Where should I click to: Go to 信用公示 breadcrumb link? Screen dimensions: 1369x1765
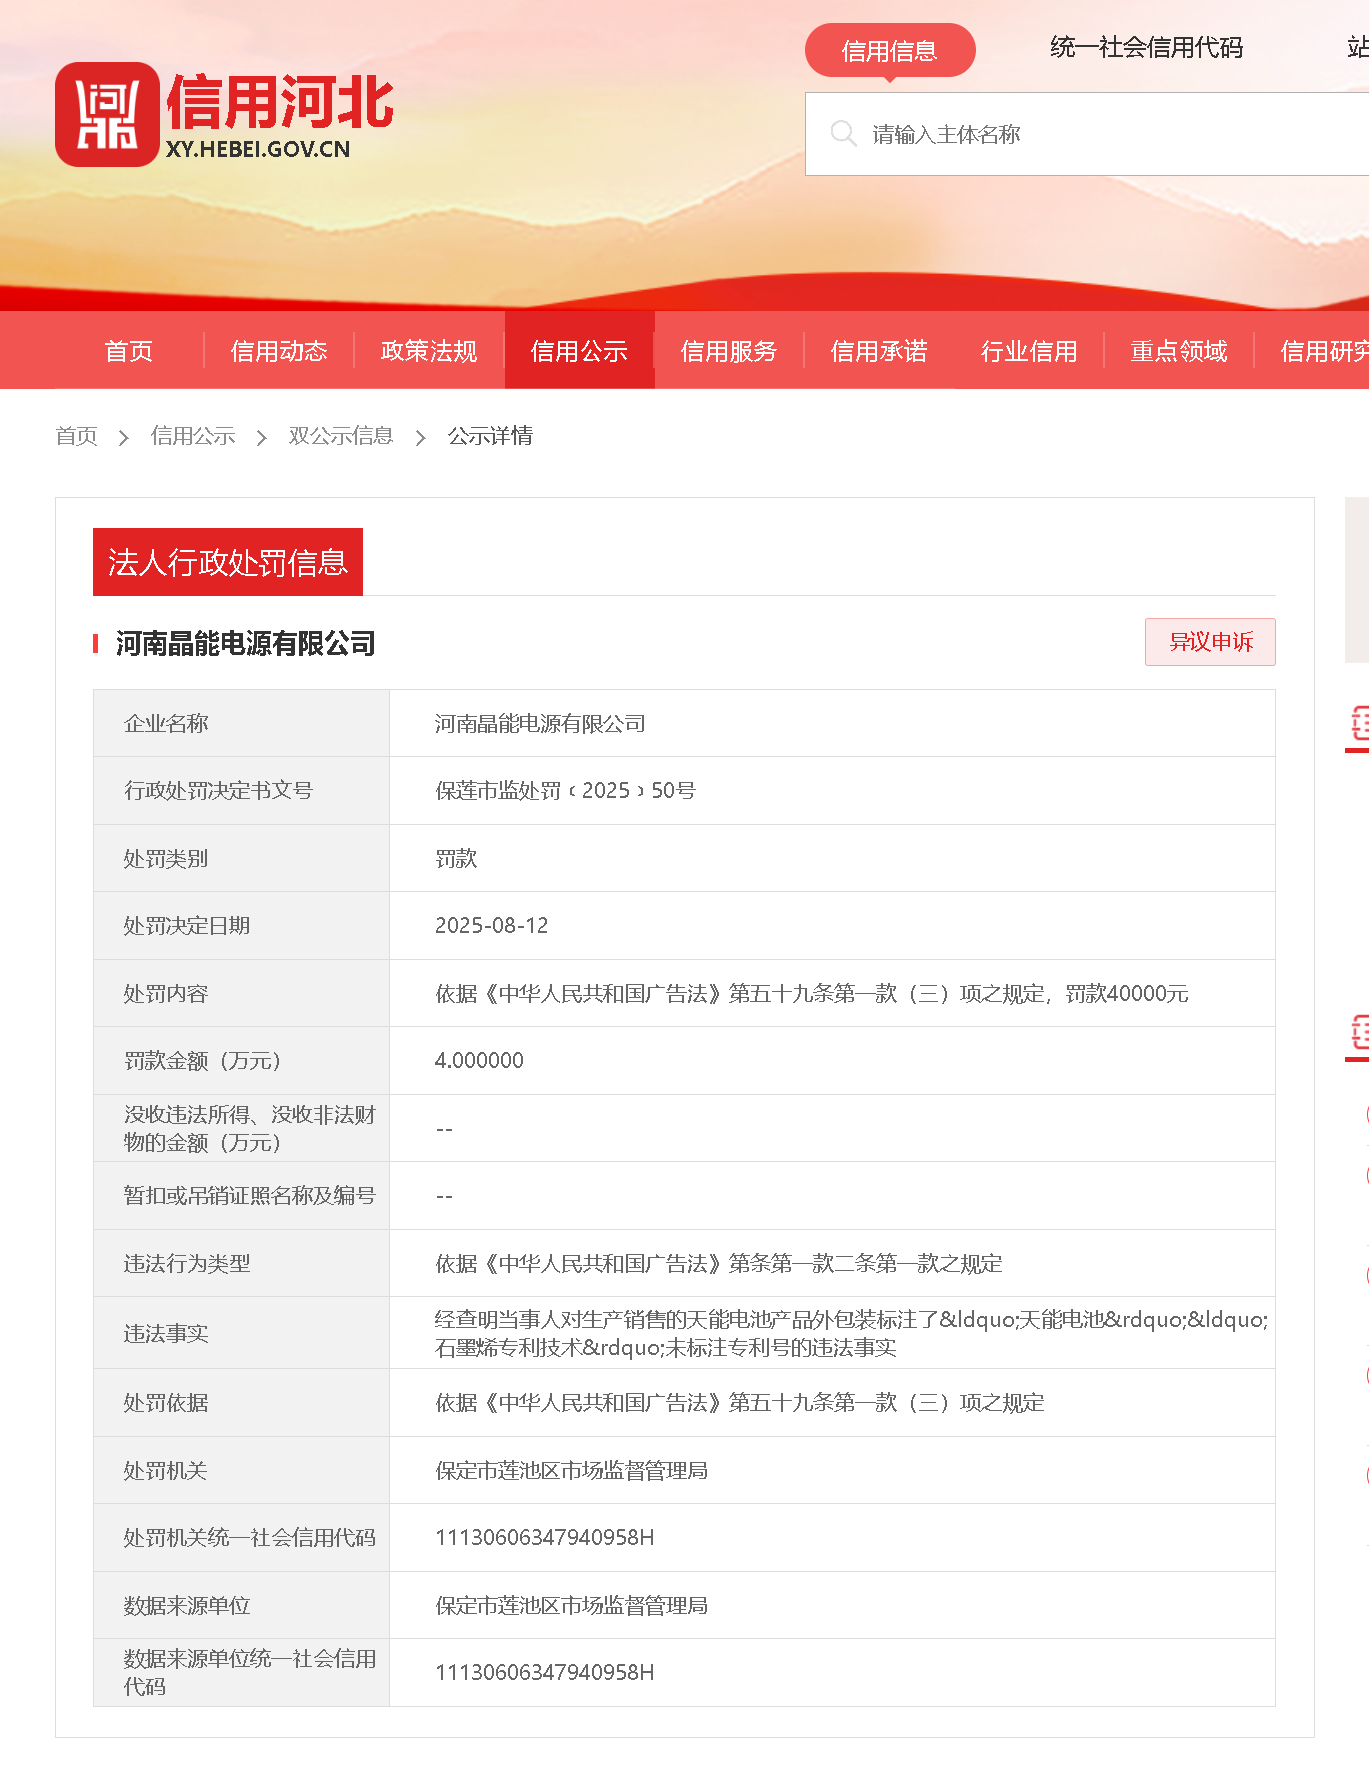coord(192,436)
